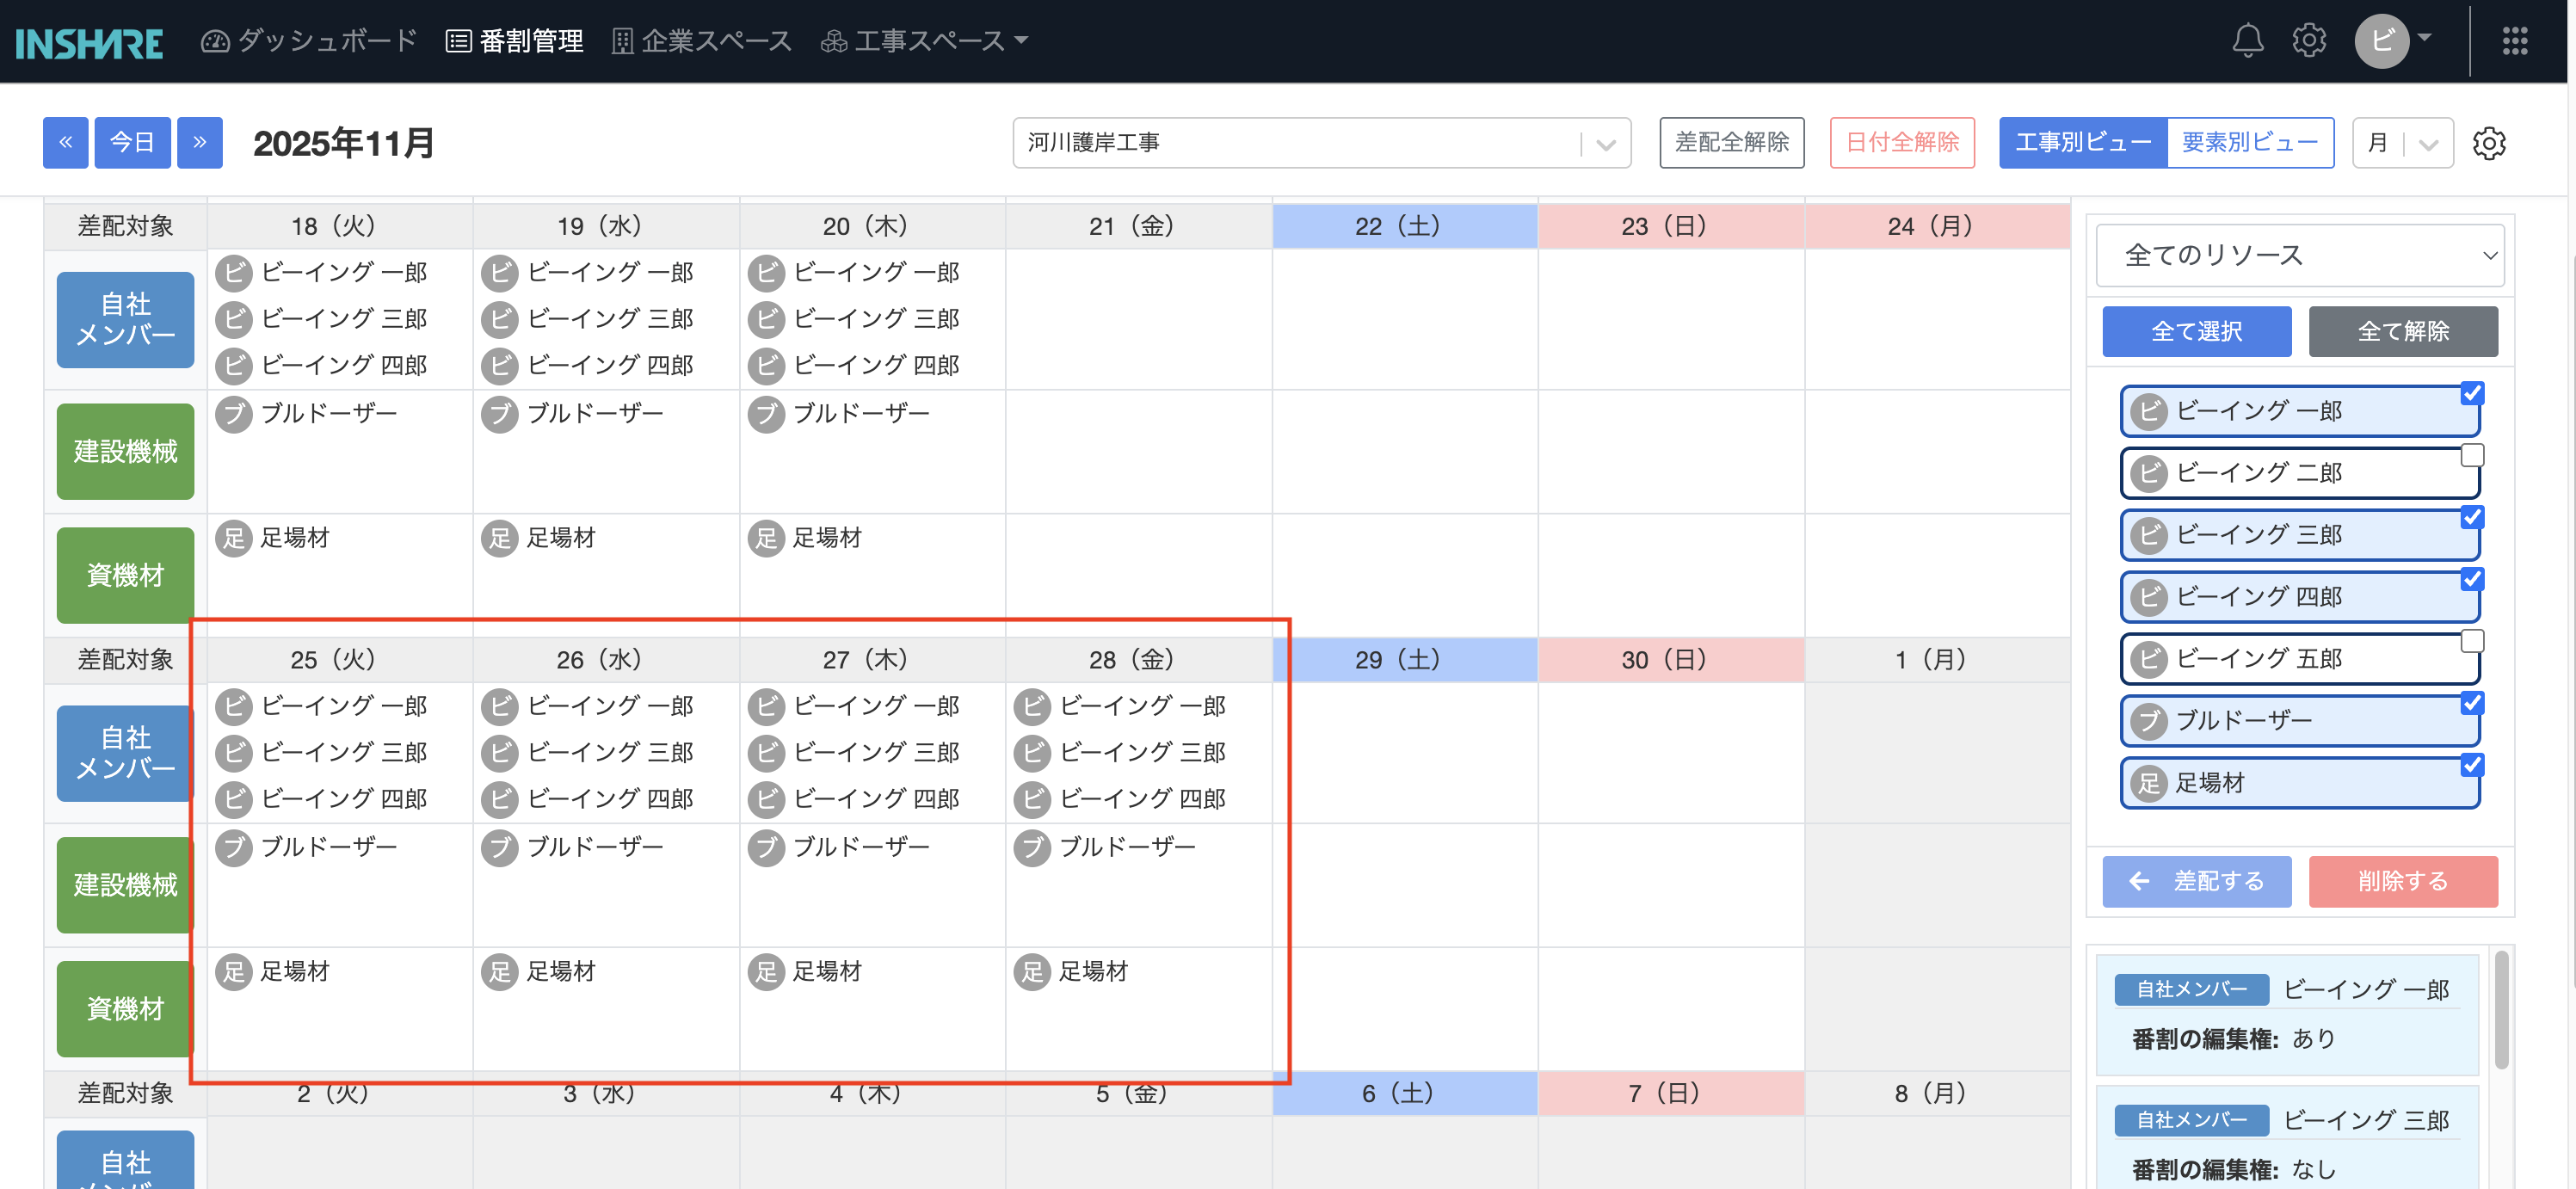Image resolution: width=2576 pixels, height=1189 pixels.
Task: Check ビーイング 二郎 resource checkbox
Action: click(2472, 456)
